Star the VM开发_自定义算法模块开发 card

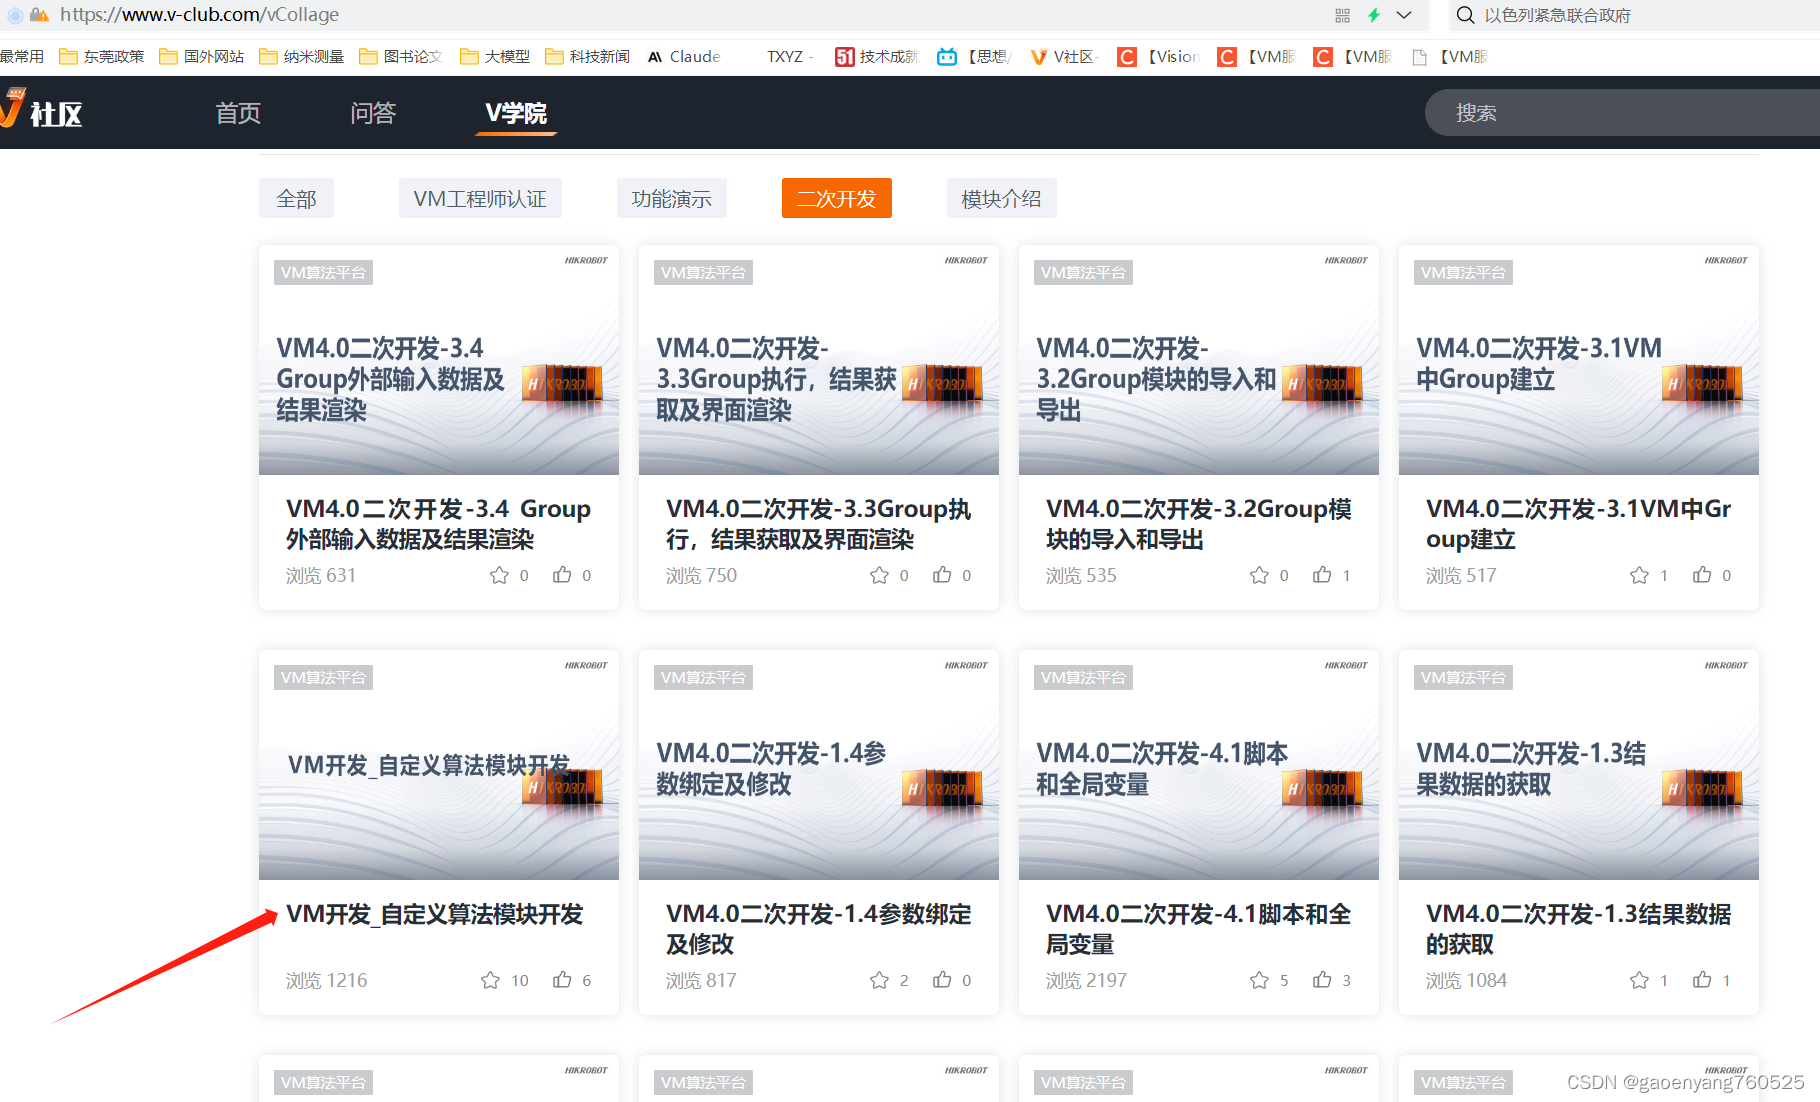490,980
